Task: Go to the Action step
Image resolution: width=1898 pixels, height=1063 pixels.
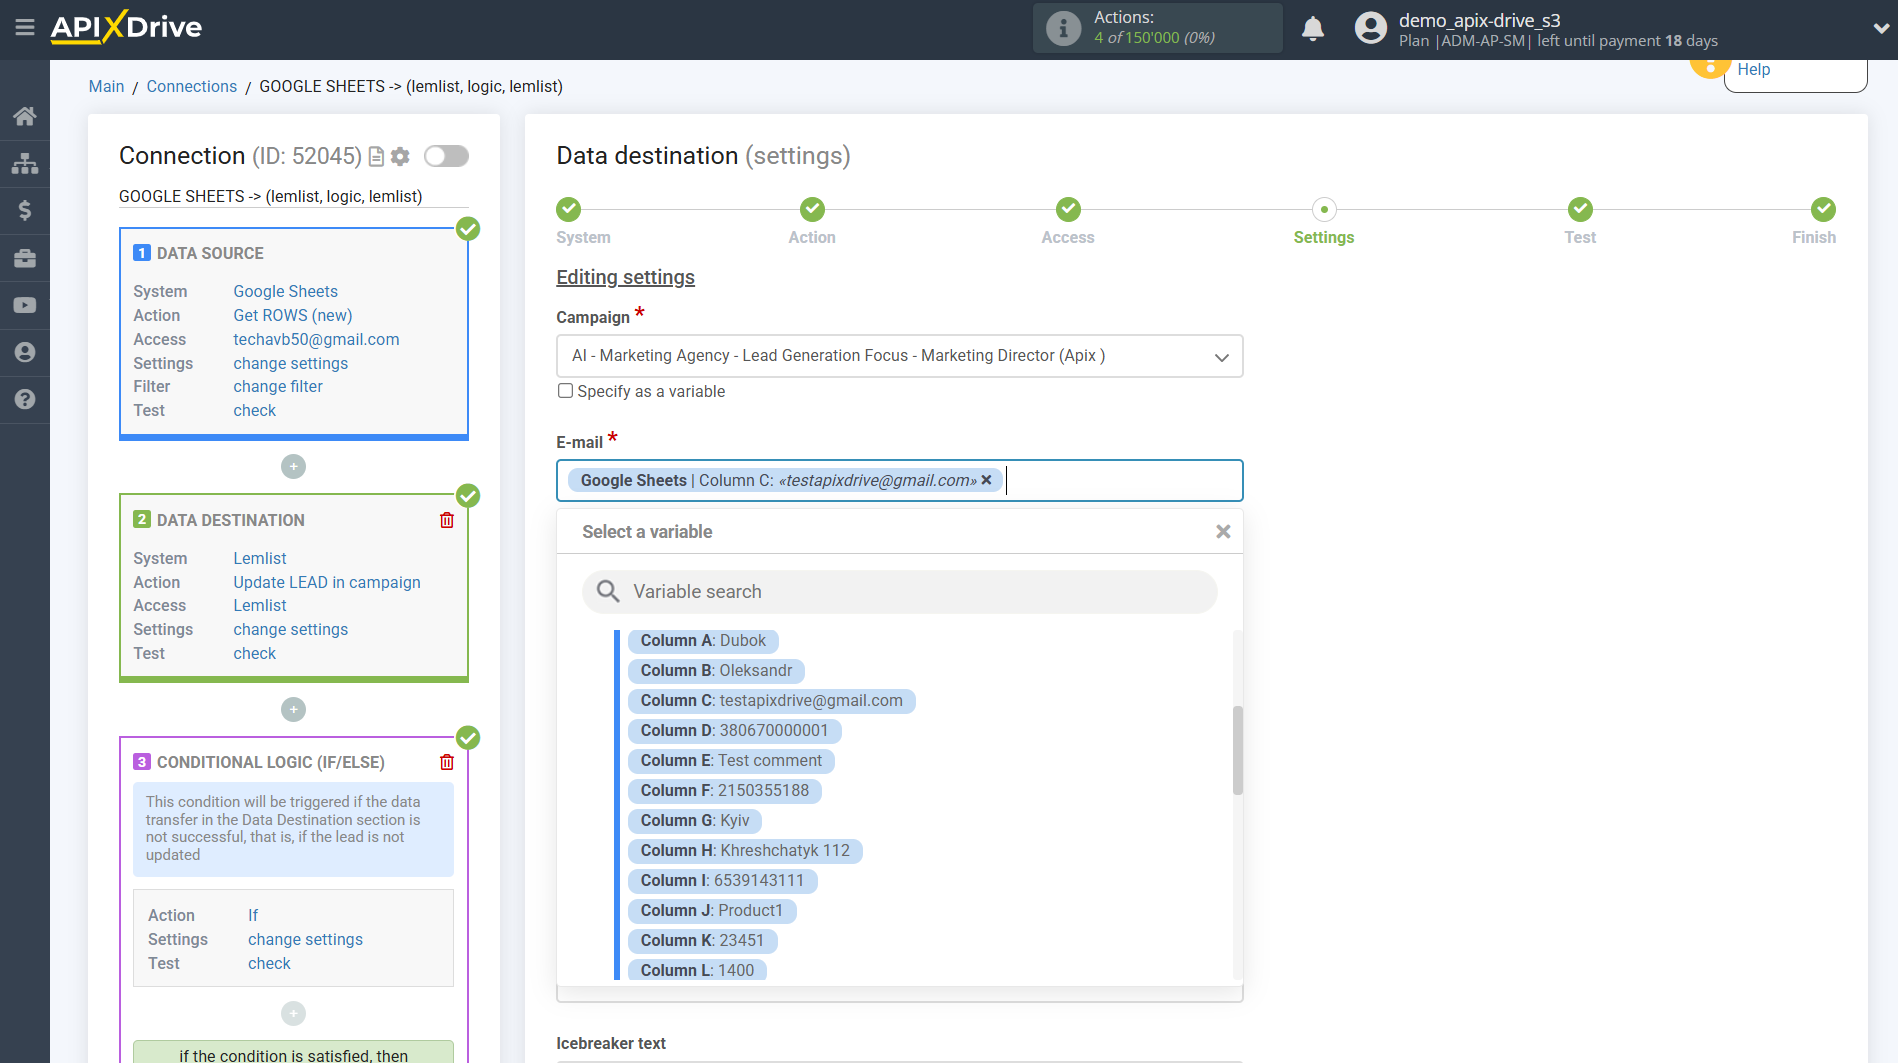Action: [812, 209]
